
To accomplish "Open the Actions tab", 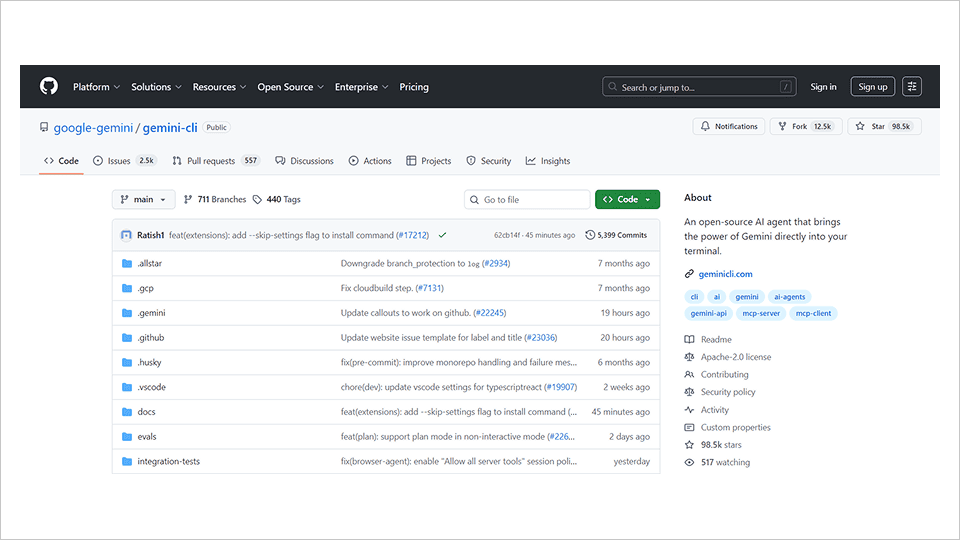I will [370, 160].
